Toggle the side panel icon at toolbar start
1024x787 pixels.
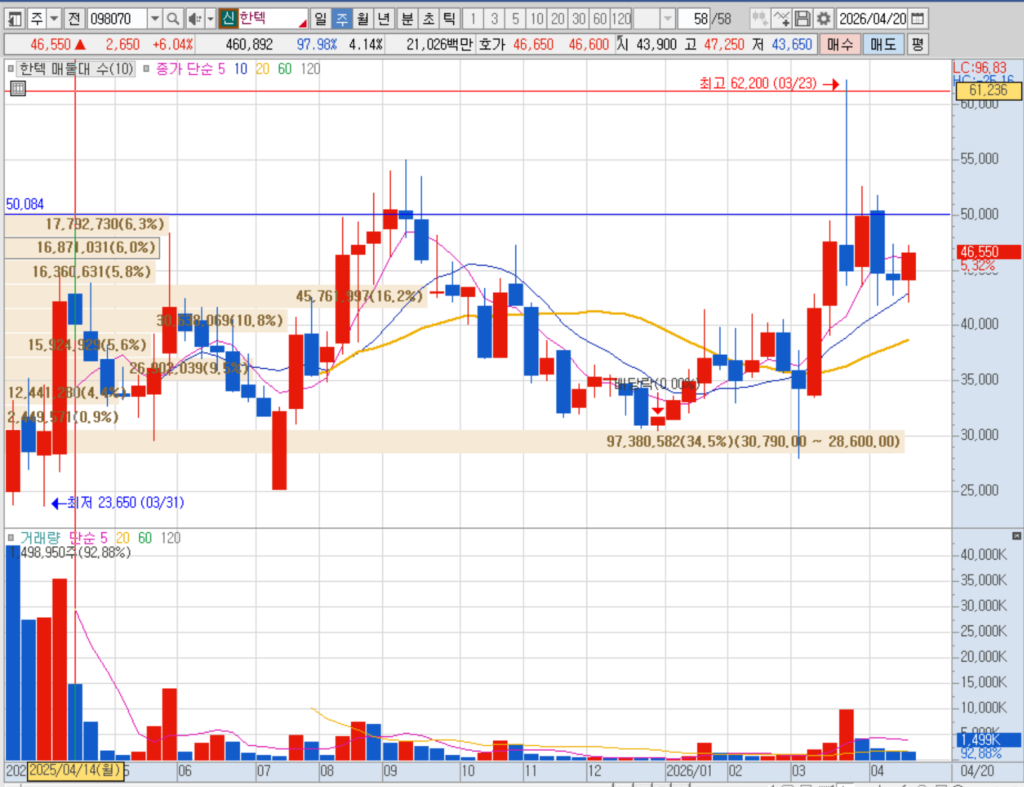pyautogui.click(x=14, y=18)
